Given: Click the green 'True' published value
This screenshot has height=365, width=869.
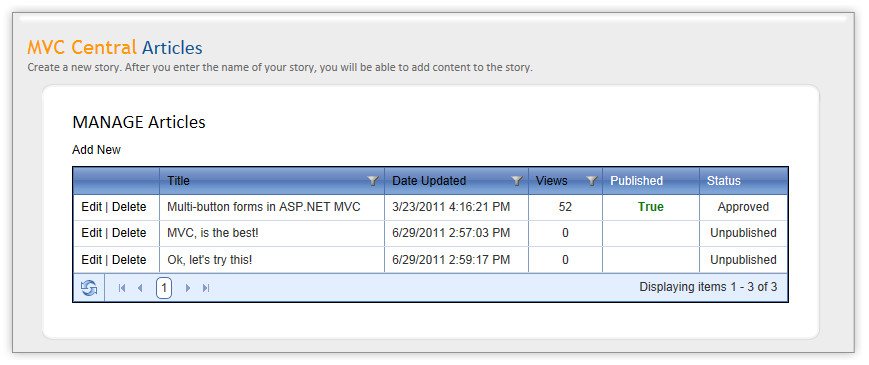Looking at the screenshot, I should tap(651, 207).
